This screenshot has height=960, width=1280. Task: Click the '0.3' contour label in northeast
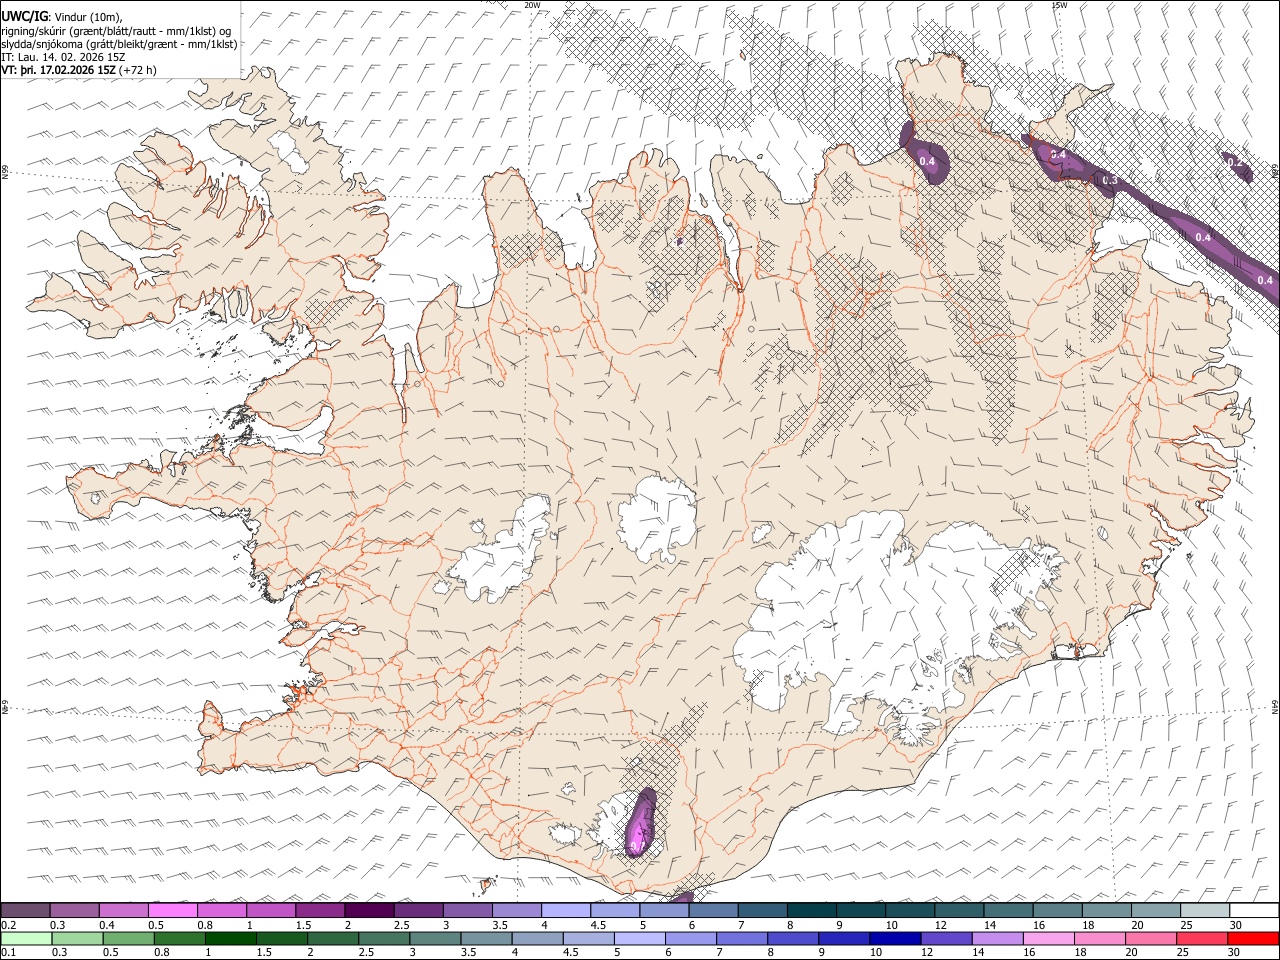tap(1109, 181)
